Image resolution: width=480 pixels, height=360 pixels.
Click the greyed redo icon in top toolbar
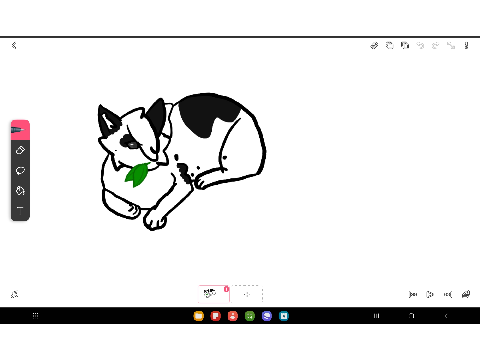tap(435, 46)
